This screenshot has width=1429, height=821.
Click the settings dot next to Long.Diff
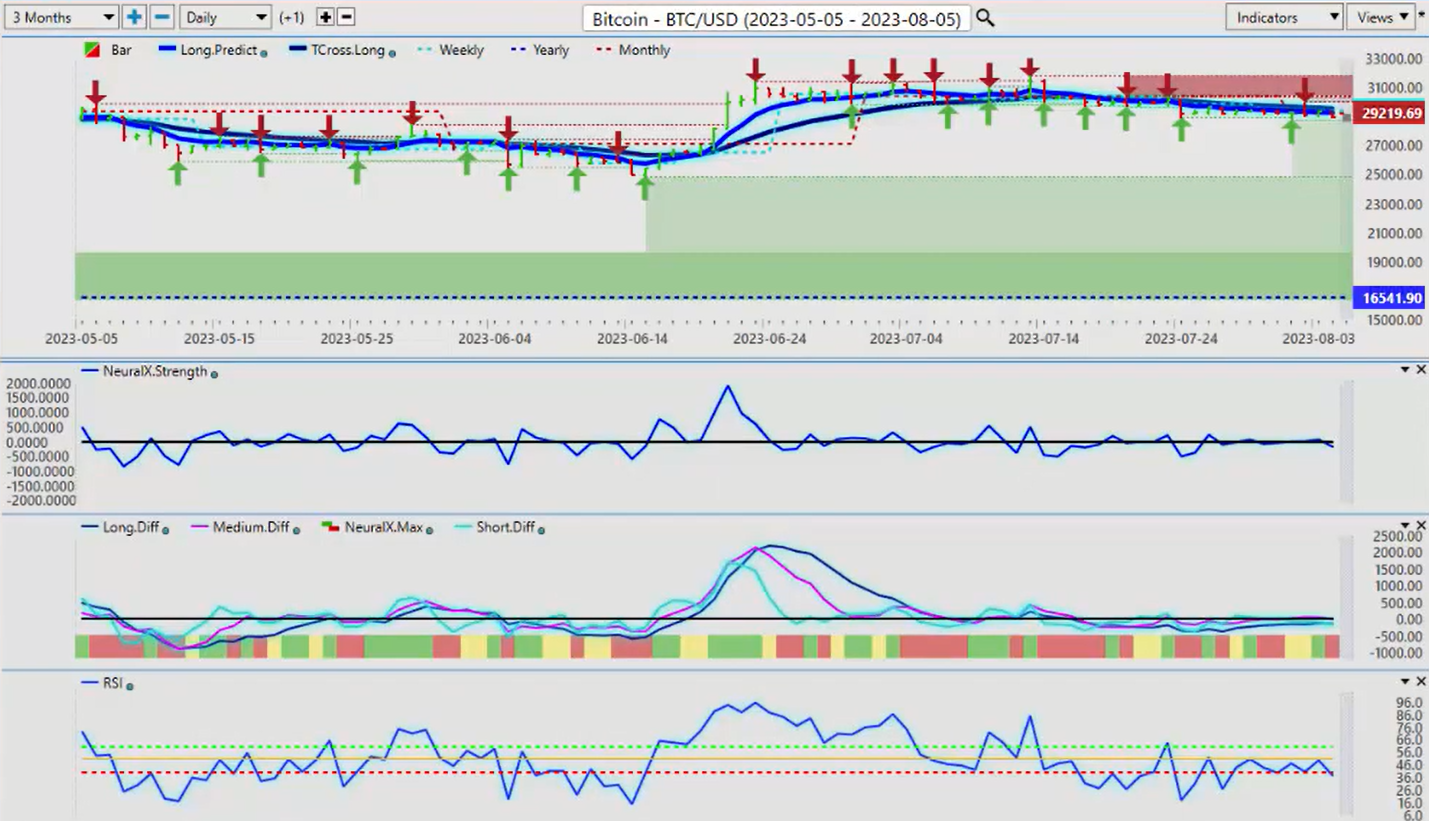[x=166, y=529]
